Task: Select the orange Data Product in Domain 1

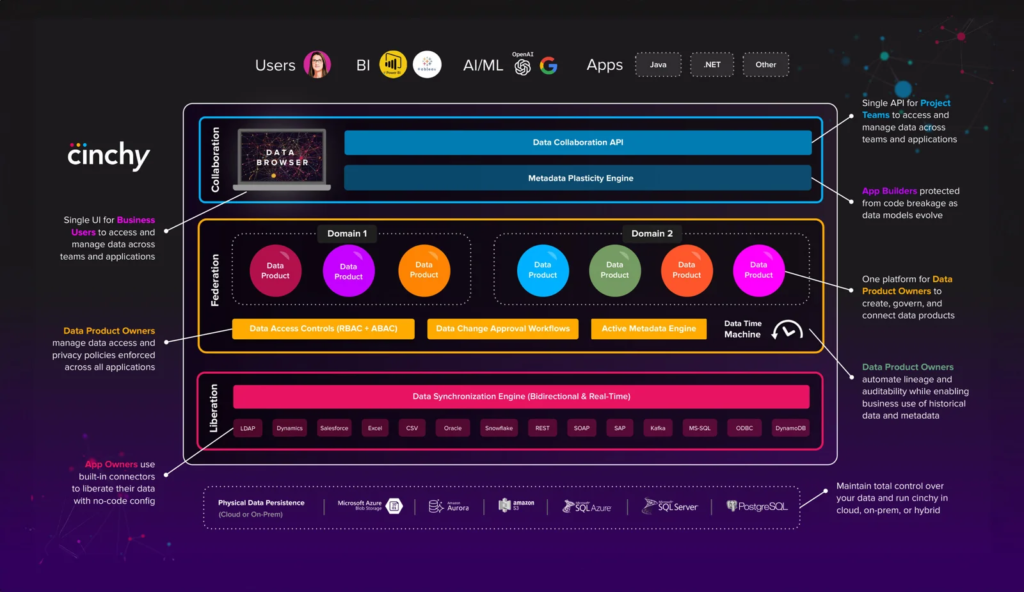Action: 424,271
